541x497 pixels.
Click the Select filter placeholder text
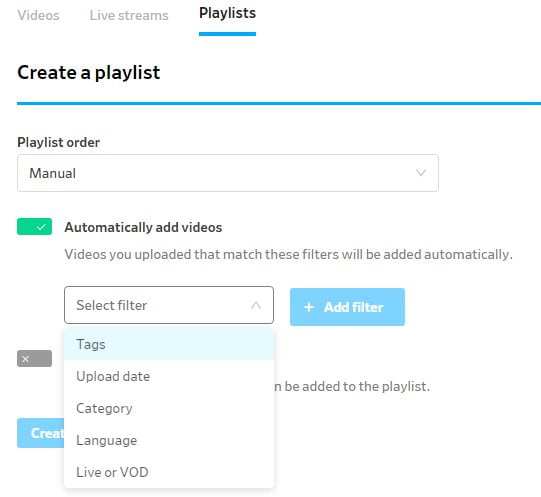click(x=111, y=305)
